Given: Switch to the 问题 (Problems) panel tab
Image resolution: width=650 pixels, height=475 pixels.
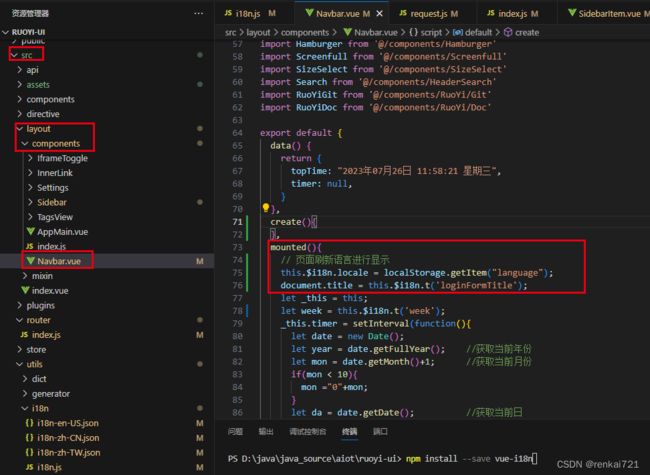Looking at the screenshot, I should (235, 431).
